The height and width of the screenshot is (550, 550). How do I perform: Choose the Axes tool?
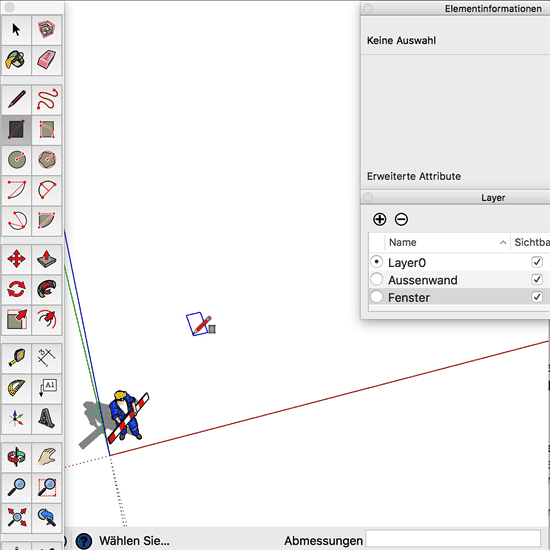tap(16, 419)
